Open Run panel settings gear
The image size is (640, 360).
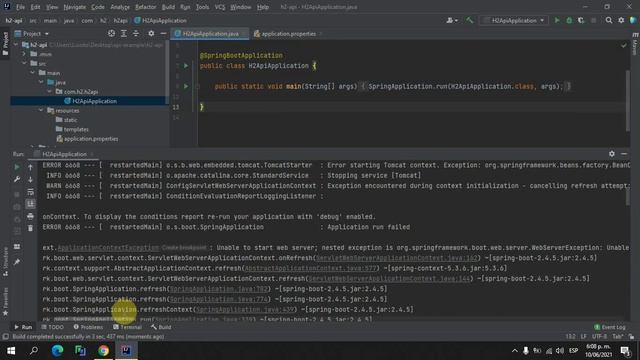[x=611, y=154]
